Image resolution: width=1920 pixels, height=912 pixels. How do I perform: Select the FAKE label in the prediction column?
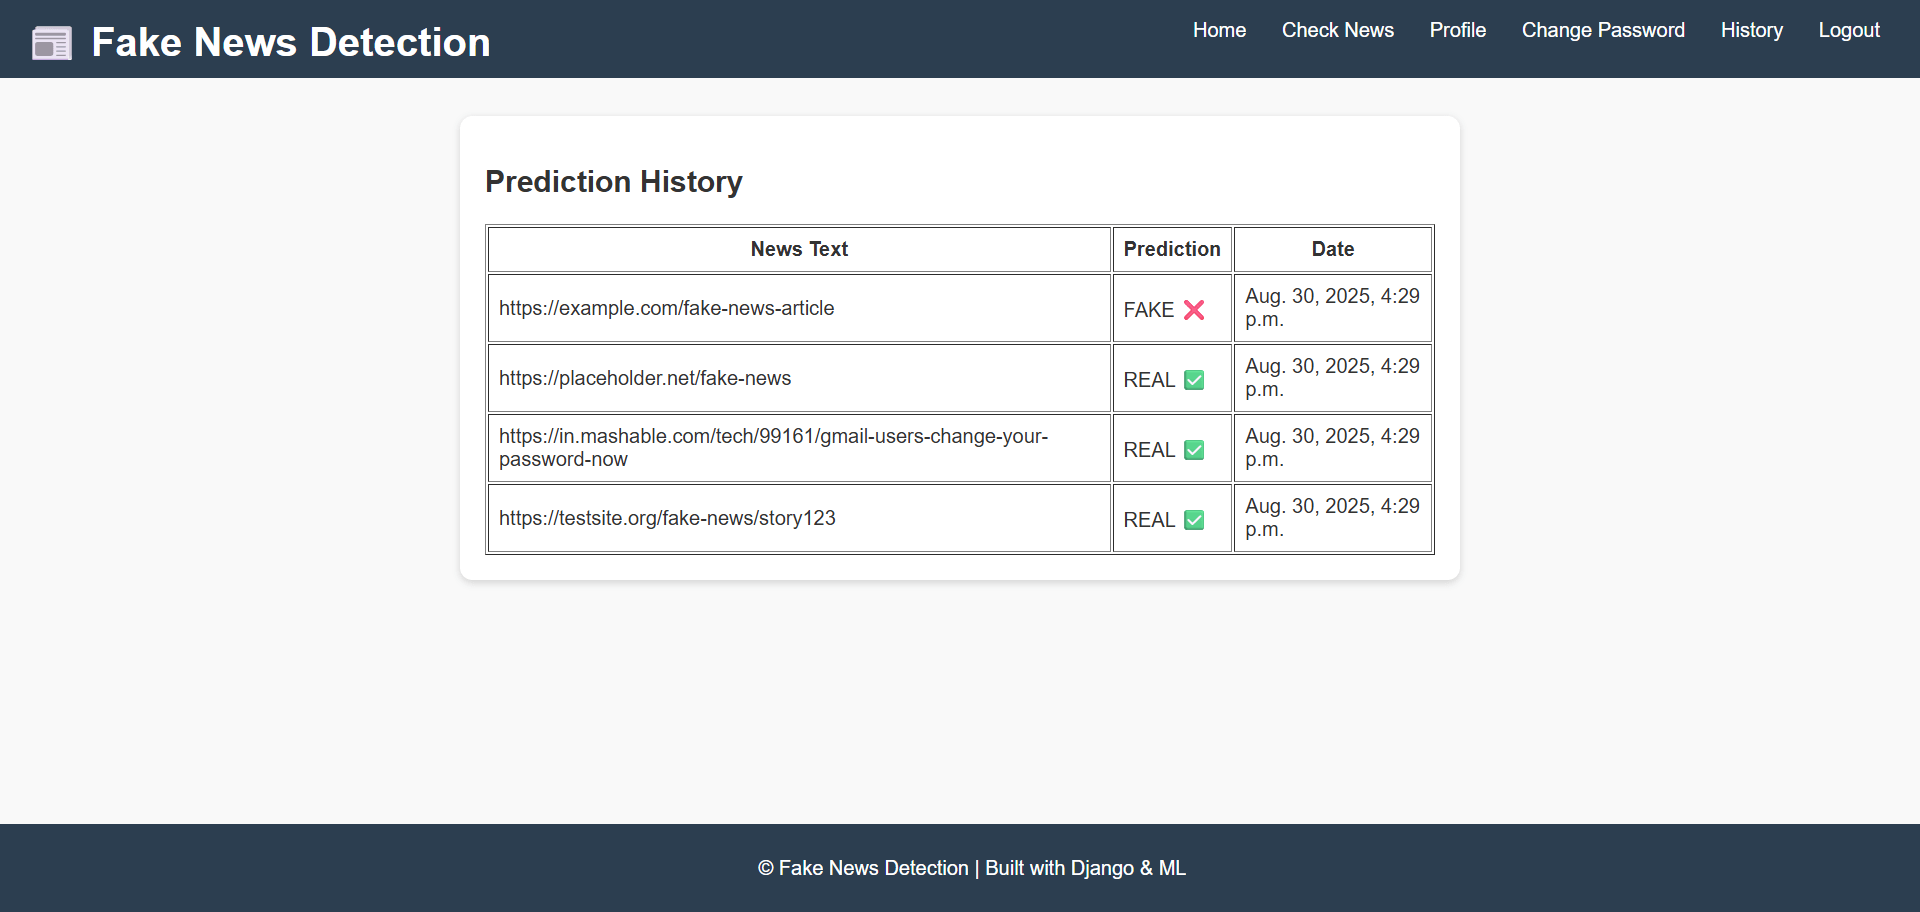(x=1148, y=310)
